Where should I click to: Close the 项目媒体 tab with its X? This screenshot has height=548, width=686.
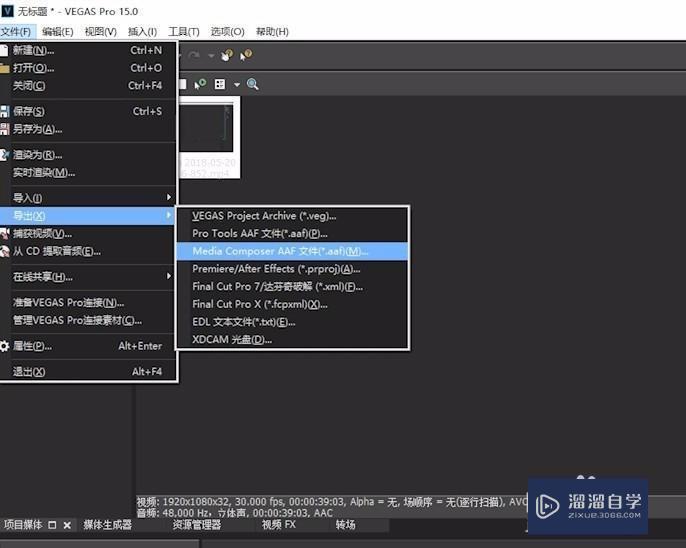[x=67, y=525]
